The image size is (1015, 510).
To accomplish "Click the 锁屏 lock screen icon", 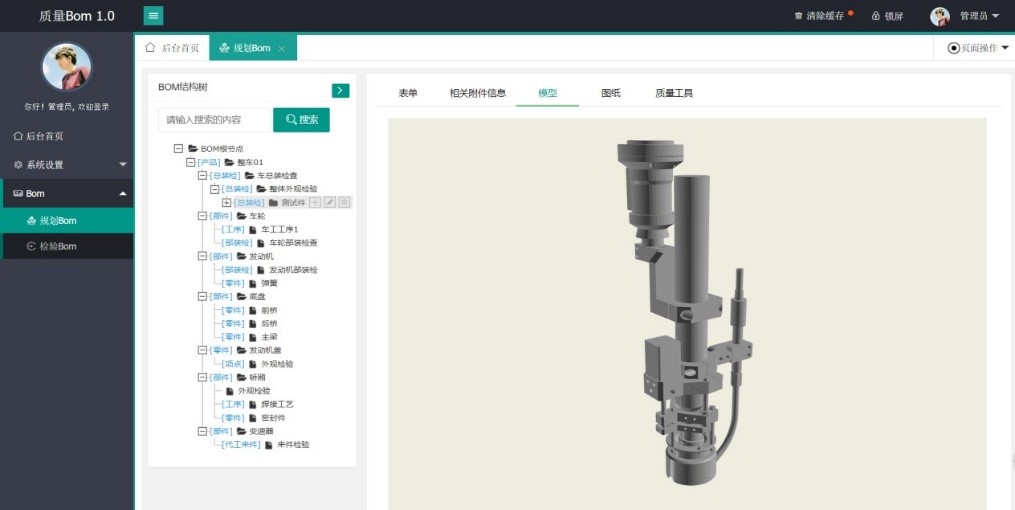I will 876,16.
